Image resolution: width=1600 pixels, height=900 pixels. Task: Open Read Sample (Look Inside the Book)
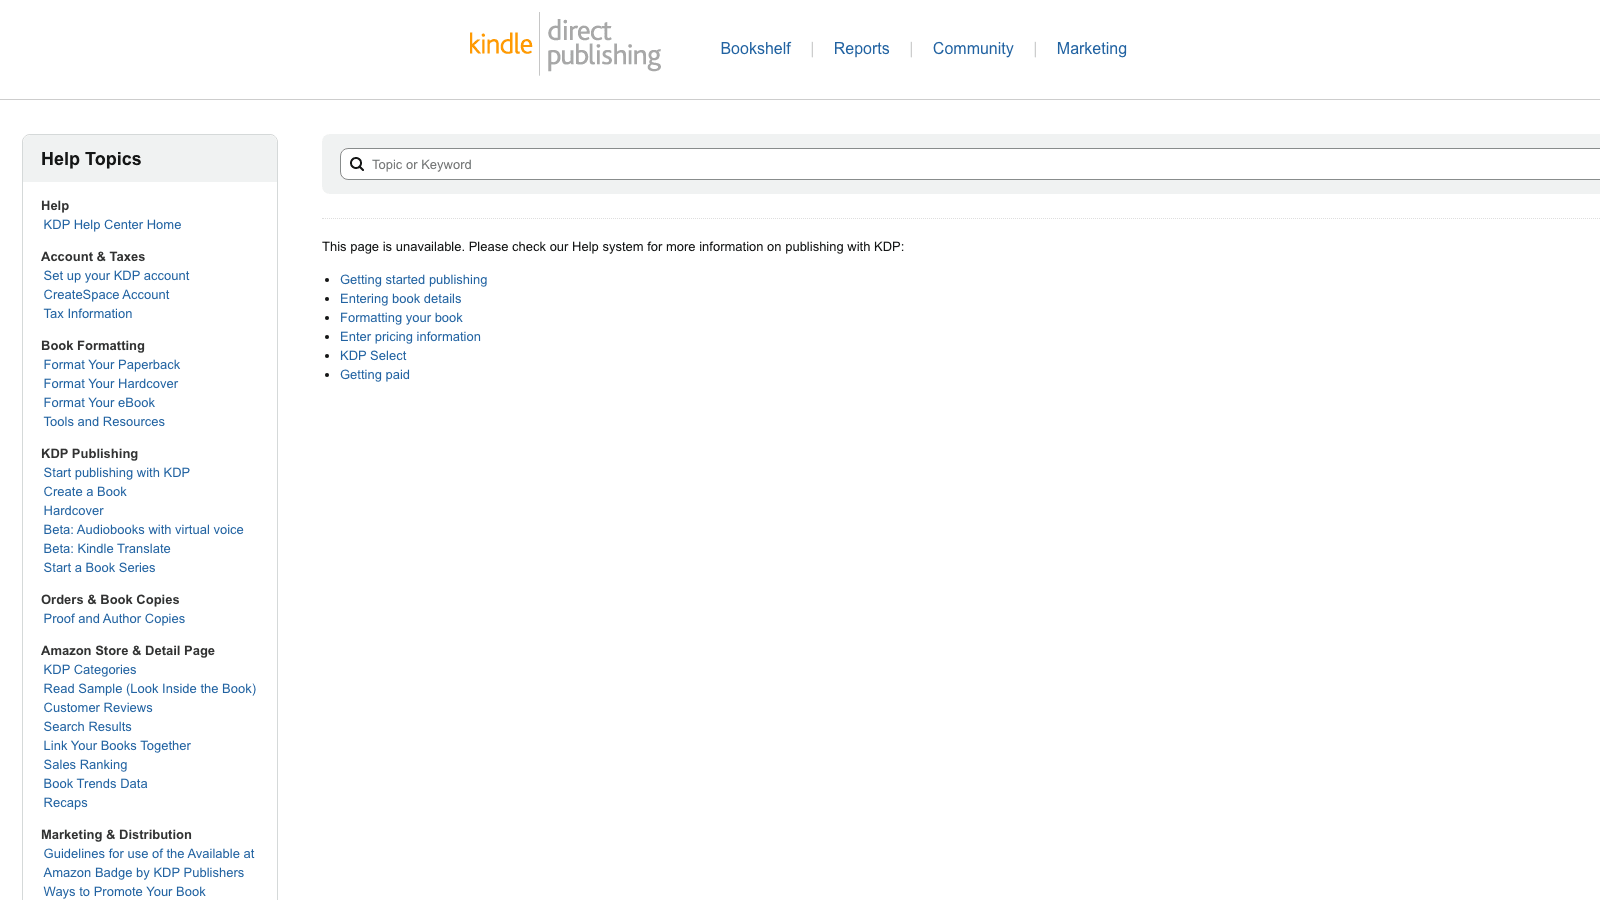[150, 689]
